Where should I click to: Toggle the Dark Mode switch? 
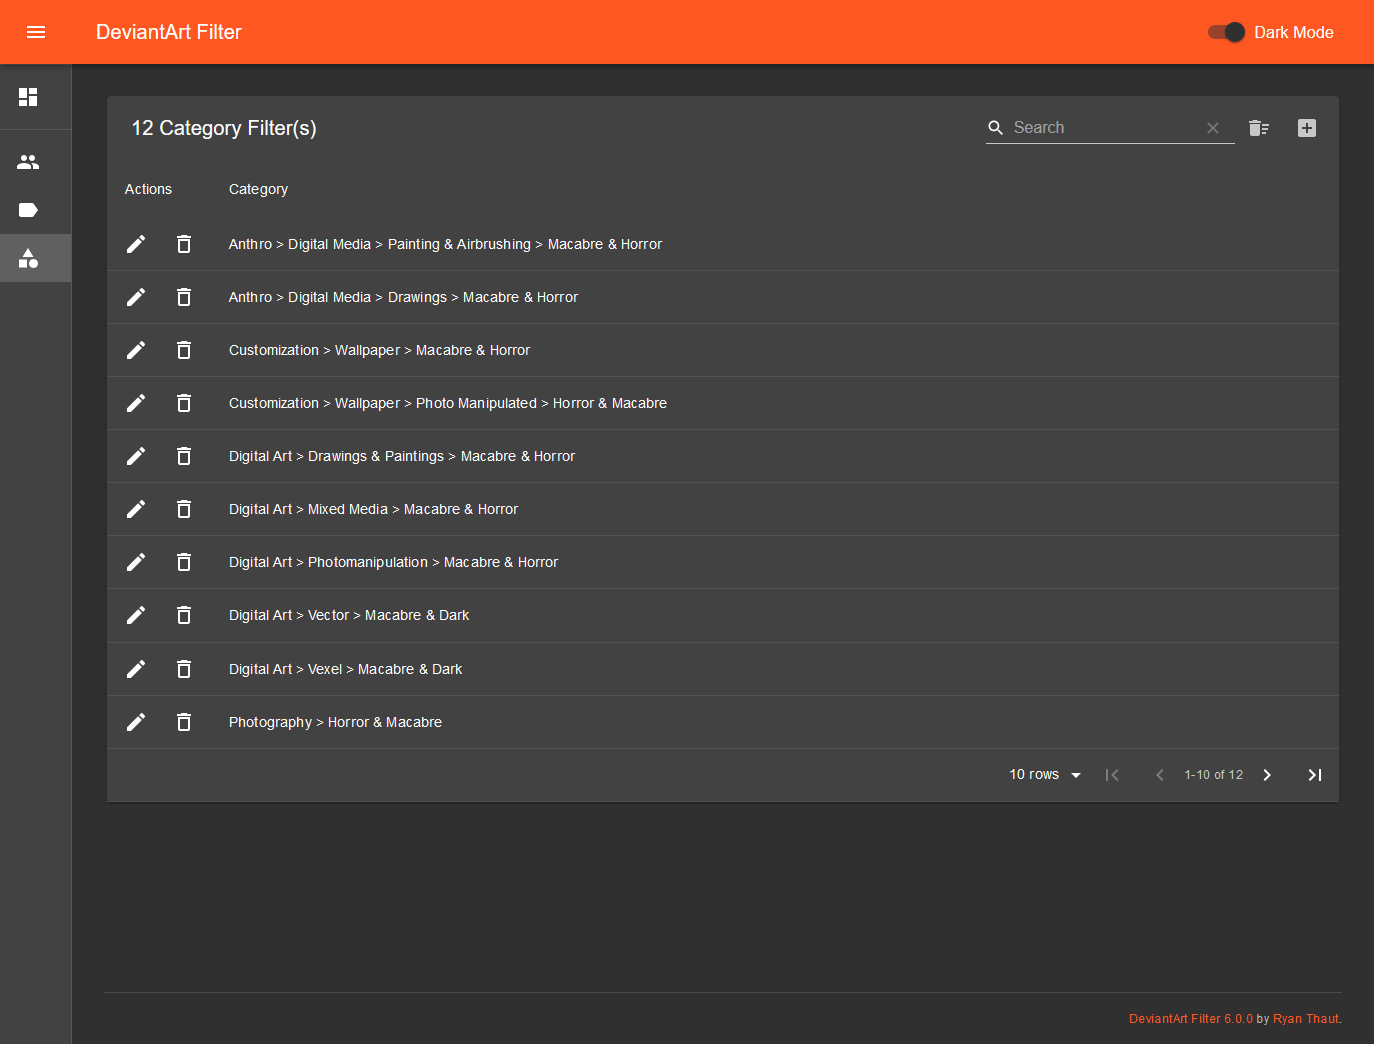coord(1226,32)
